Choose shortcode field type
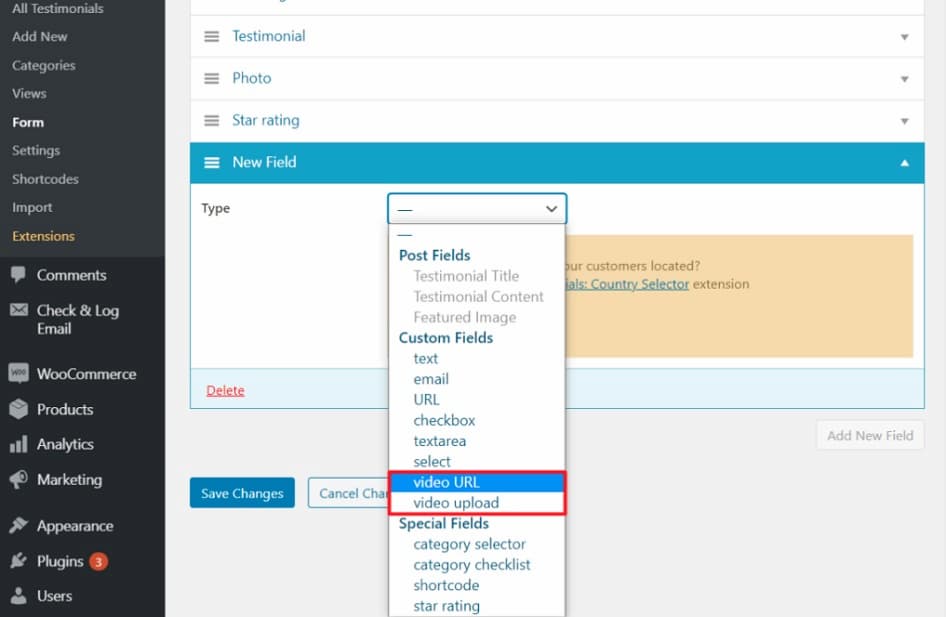This screenshot has height=617, width=946. [446, 585]
